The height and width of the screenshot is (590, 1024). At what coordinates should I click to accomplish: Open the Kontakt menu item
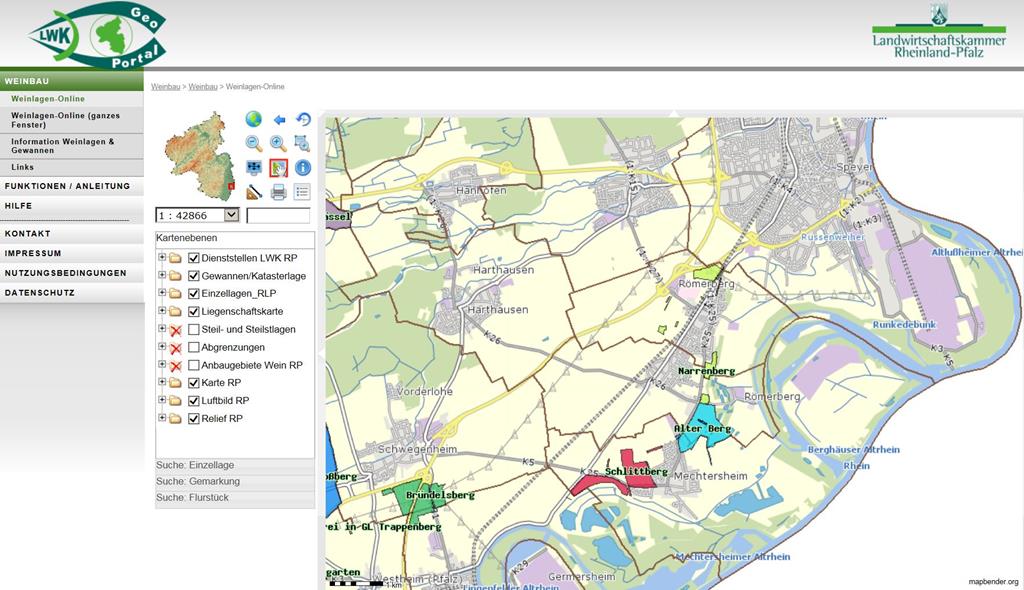72,234
